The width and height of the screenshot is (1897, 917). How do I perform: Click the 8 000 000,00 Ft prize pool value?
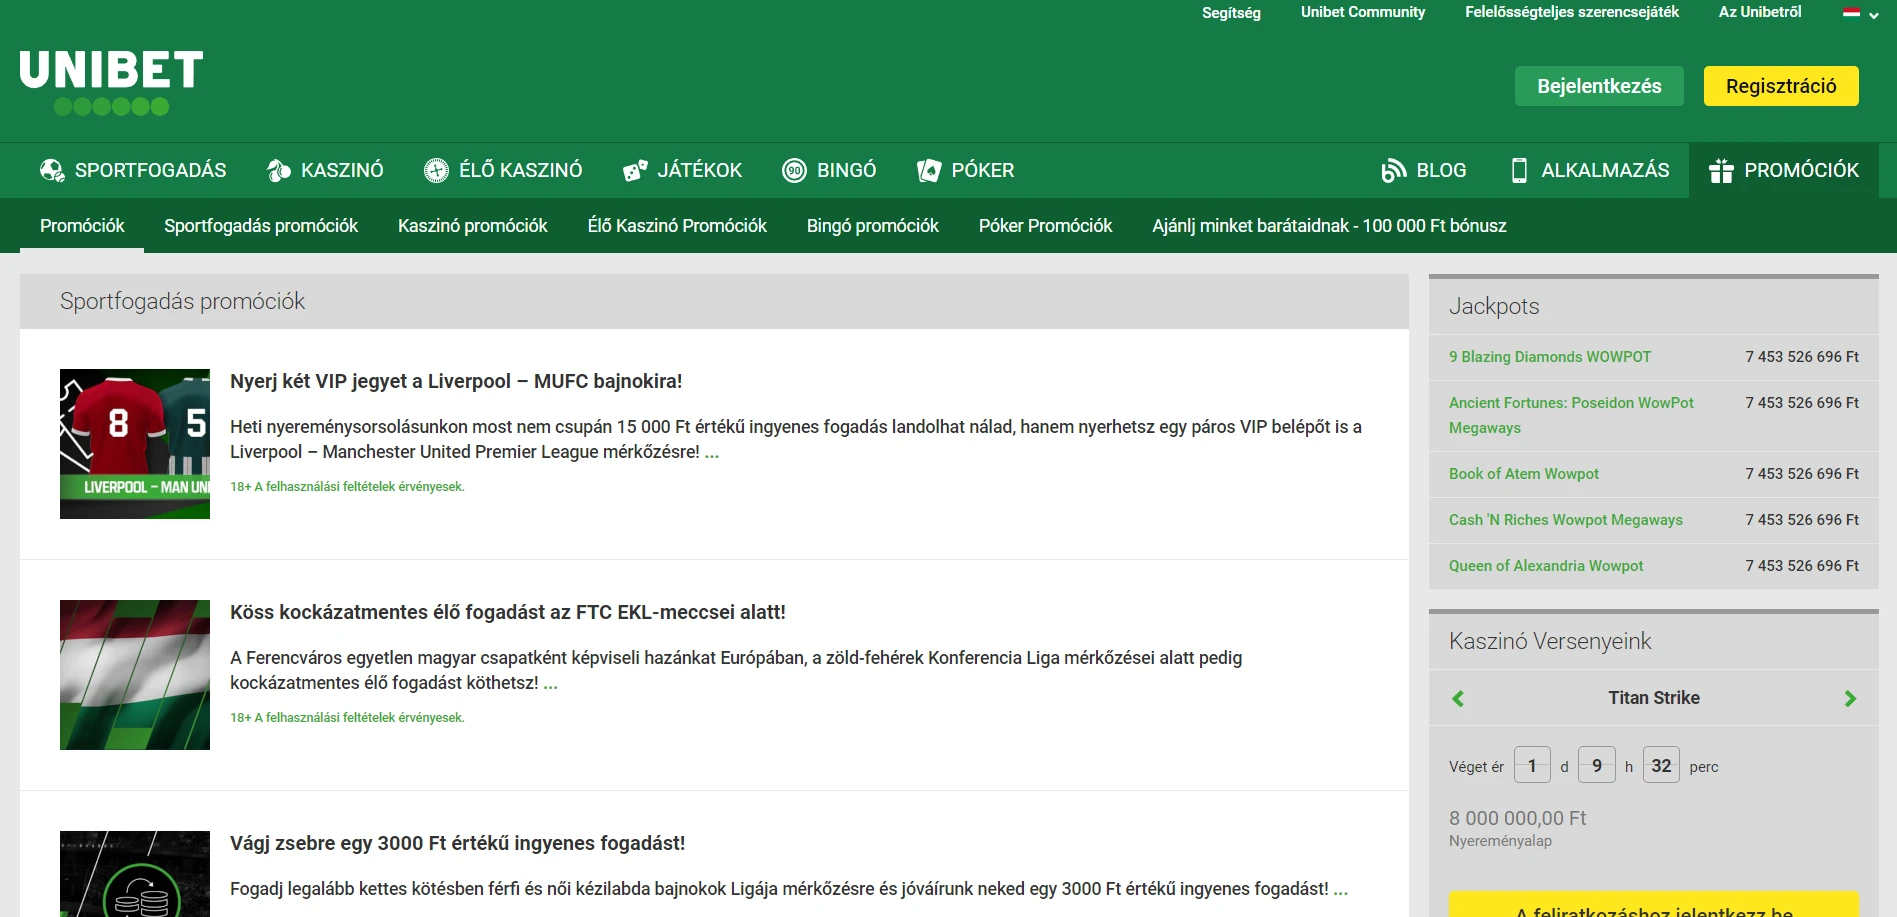click(1517, 818)
